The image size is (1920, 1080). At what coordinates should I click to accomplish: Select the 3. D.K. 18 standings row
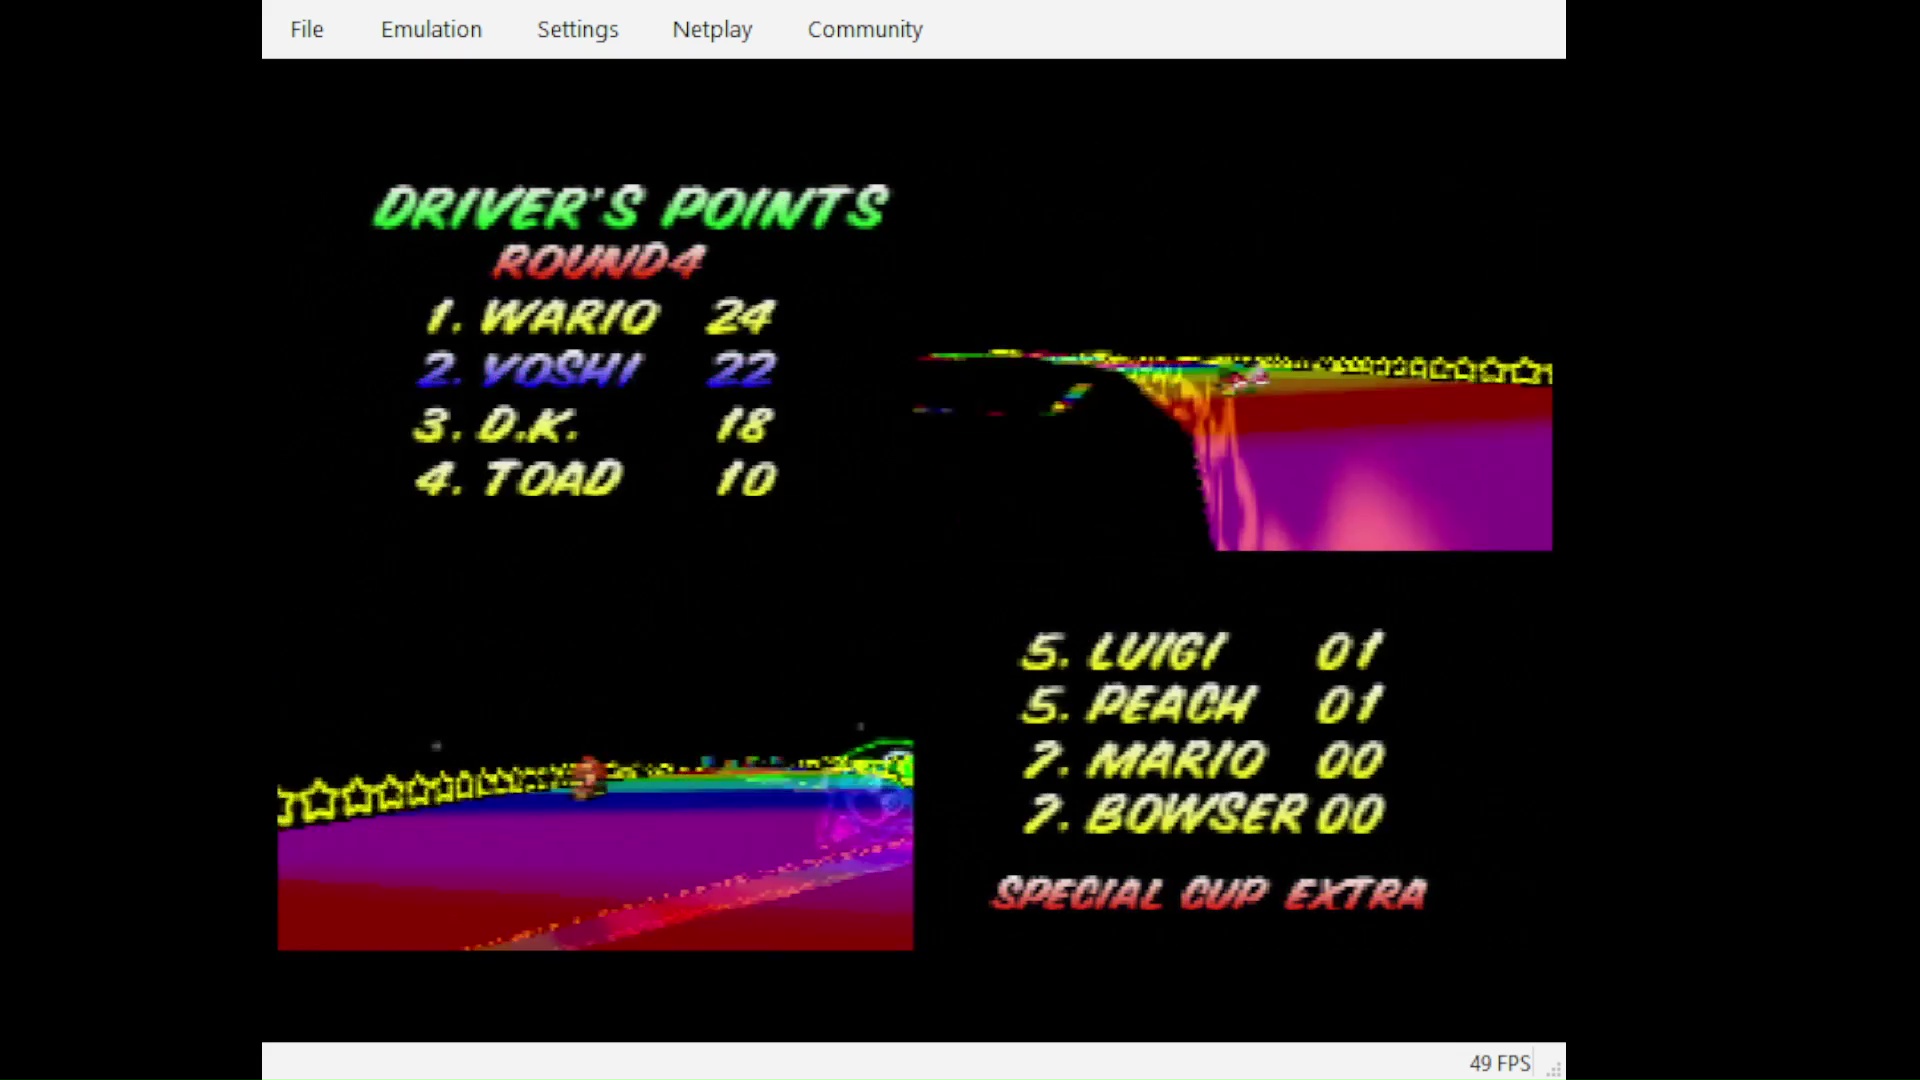(594, 425)
